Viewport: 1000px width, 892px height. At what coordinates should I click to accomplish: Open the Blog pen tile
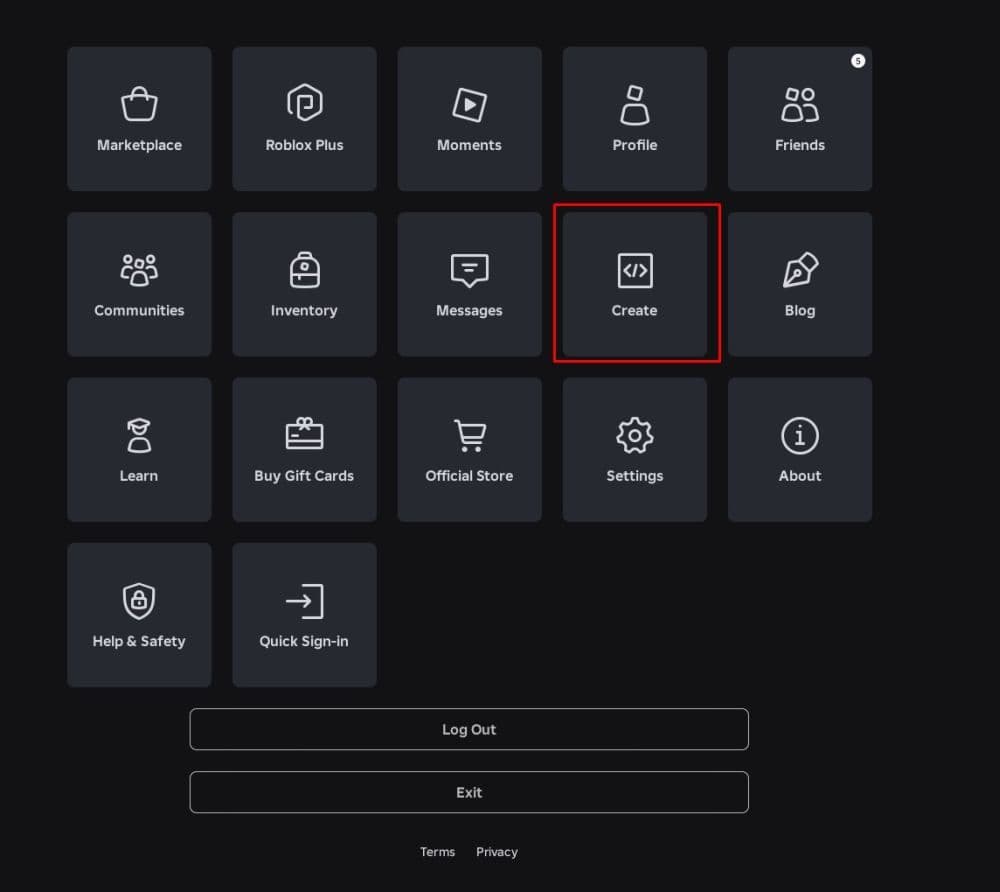800,284
